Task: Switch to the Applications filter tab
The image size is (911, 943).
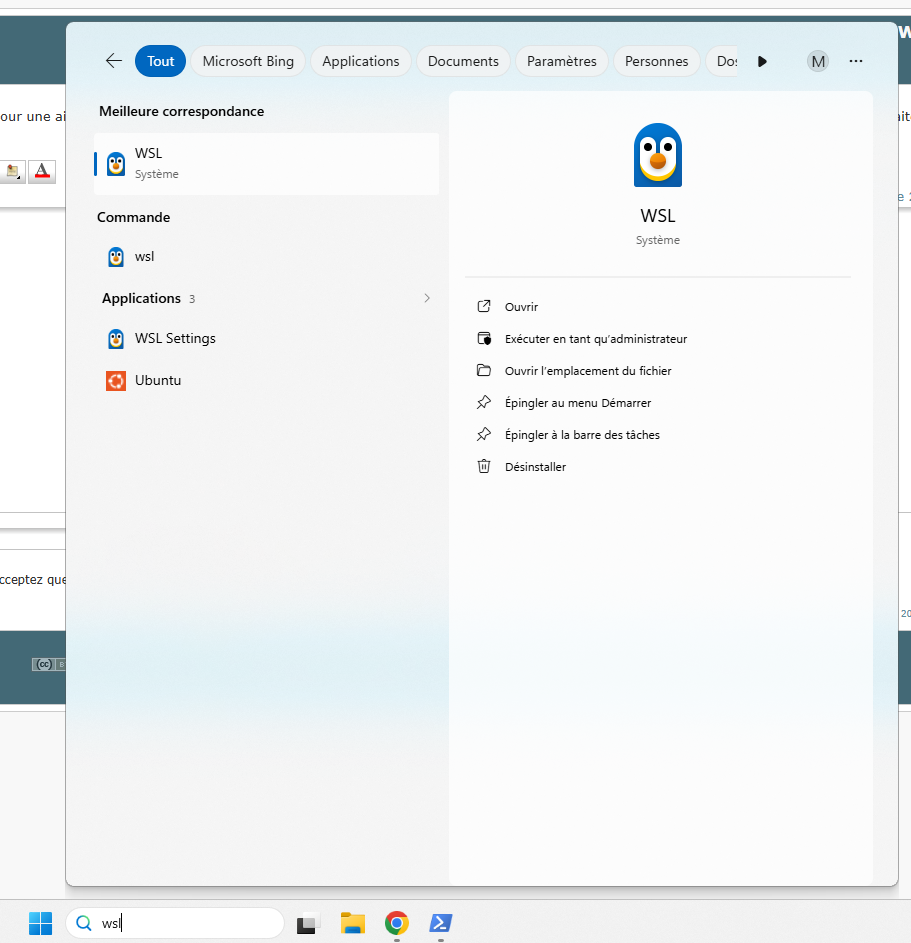Action: pos(361,61)
